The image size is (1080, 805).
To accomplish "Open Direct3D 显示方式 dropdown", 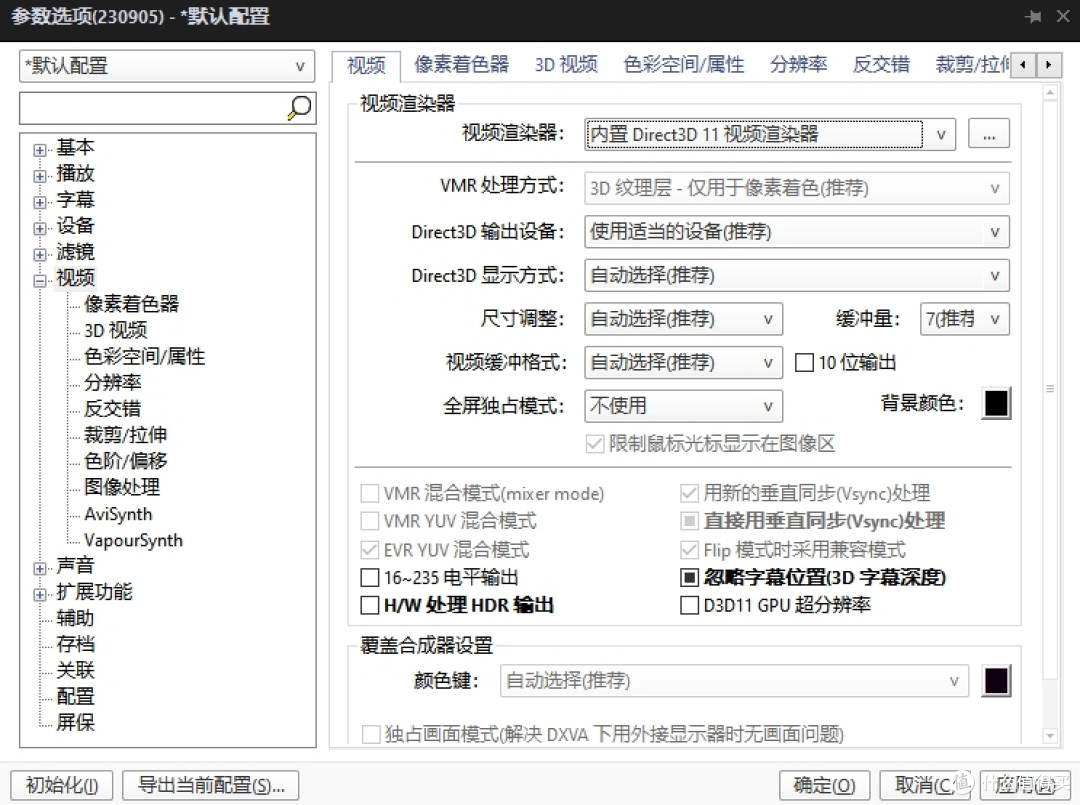I will click(797, 275).
